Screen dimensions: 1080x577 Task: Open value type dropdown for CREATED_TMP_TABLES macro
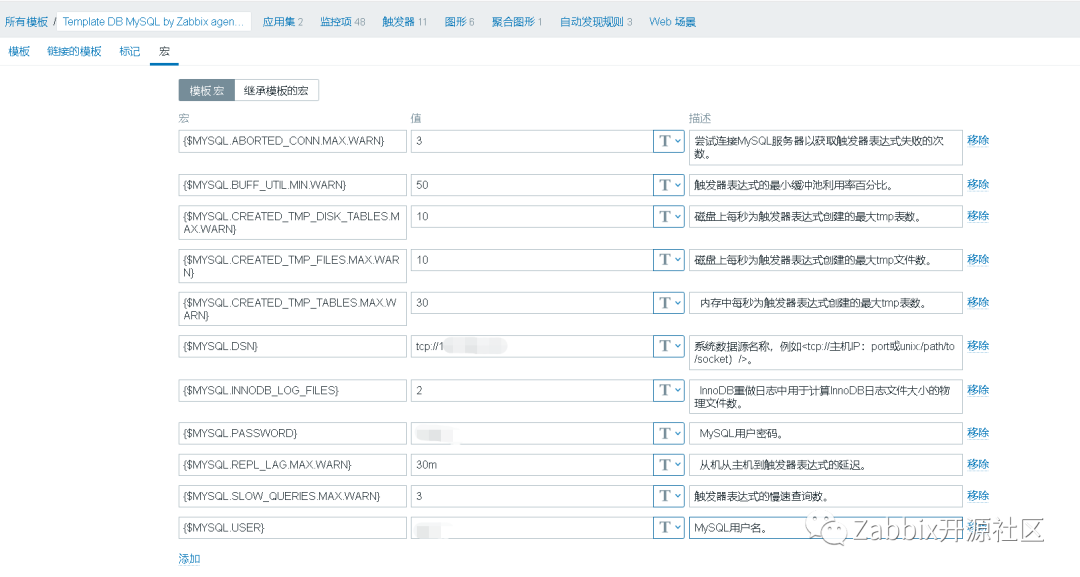pyautogui.click(x=668, y=302)
